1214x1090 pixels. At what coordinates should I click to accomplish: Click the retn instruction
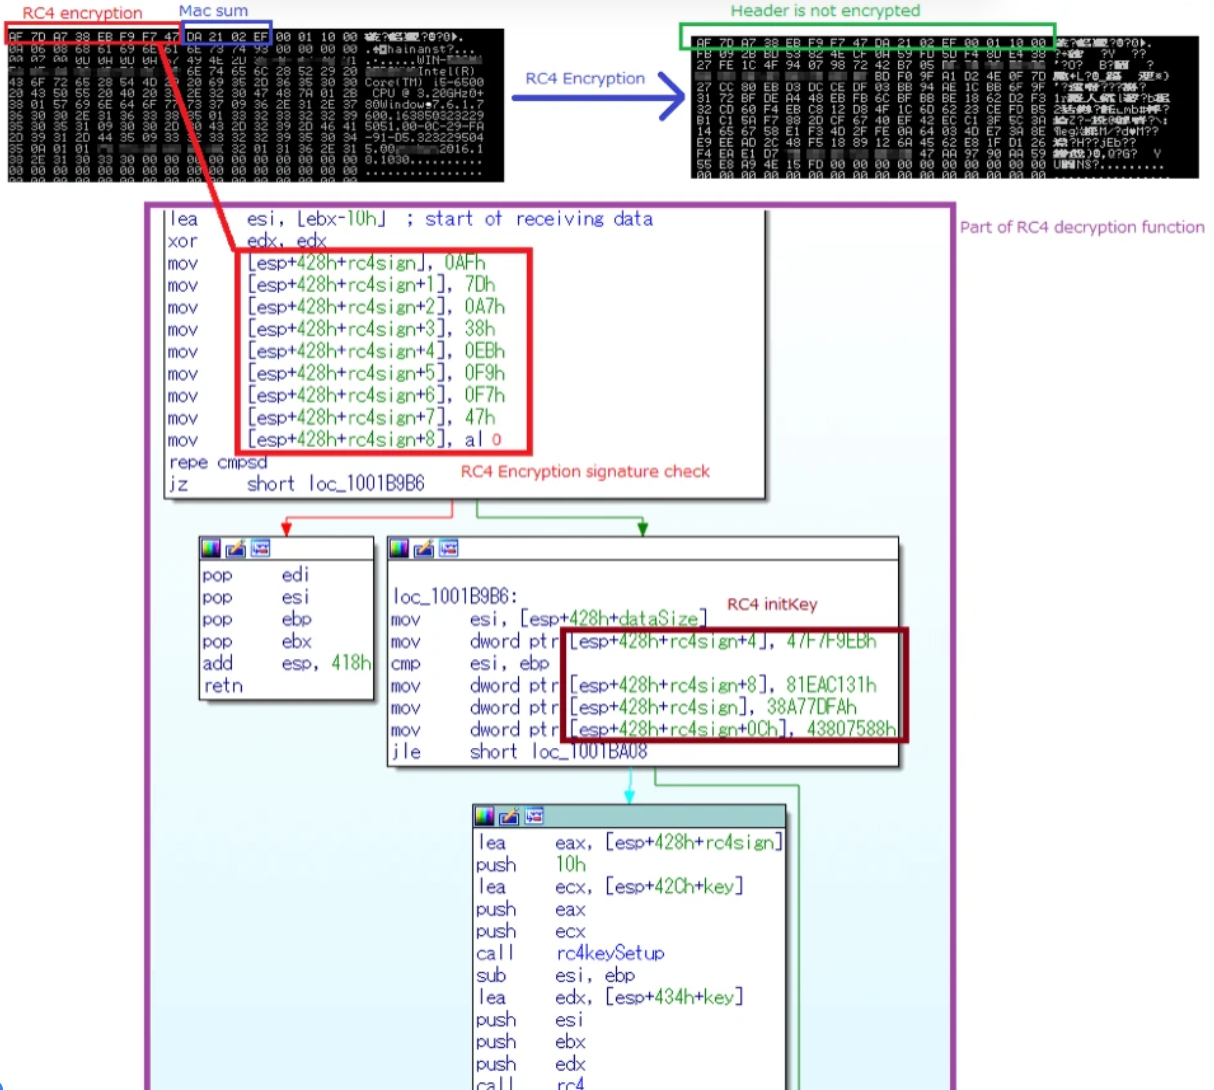coord(223,686)
